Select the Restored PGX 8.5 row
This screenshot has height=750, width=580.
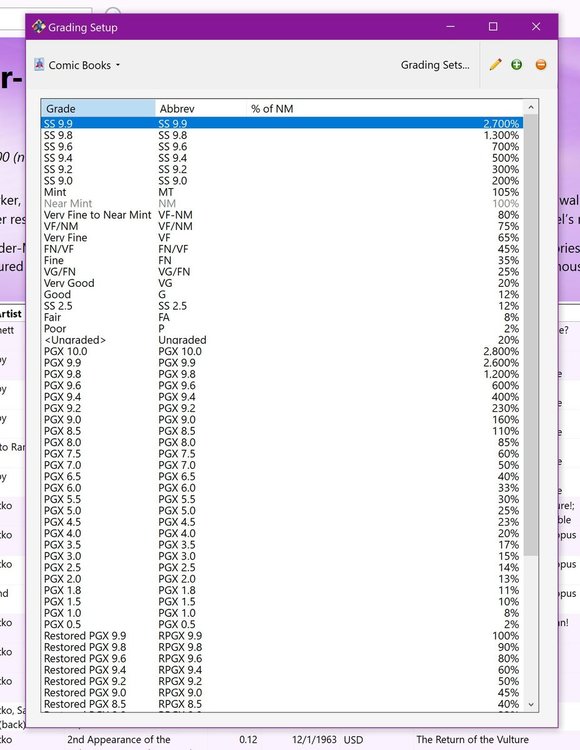pos(282,704)
